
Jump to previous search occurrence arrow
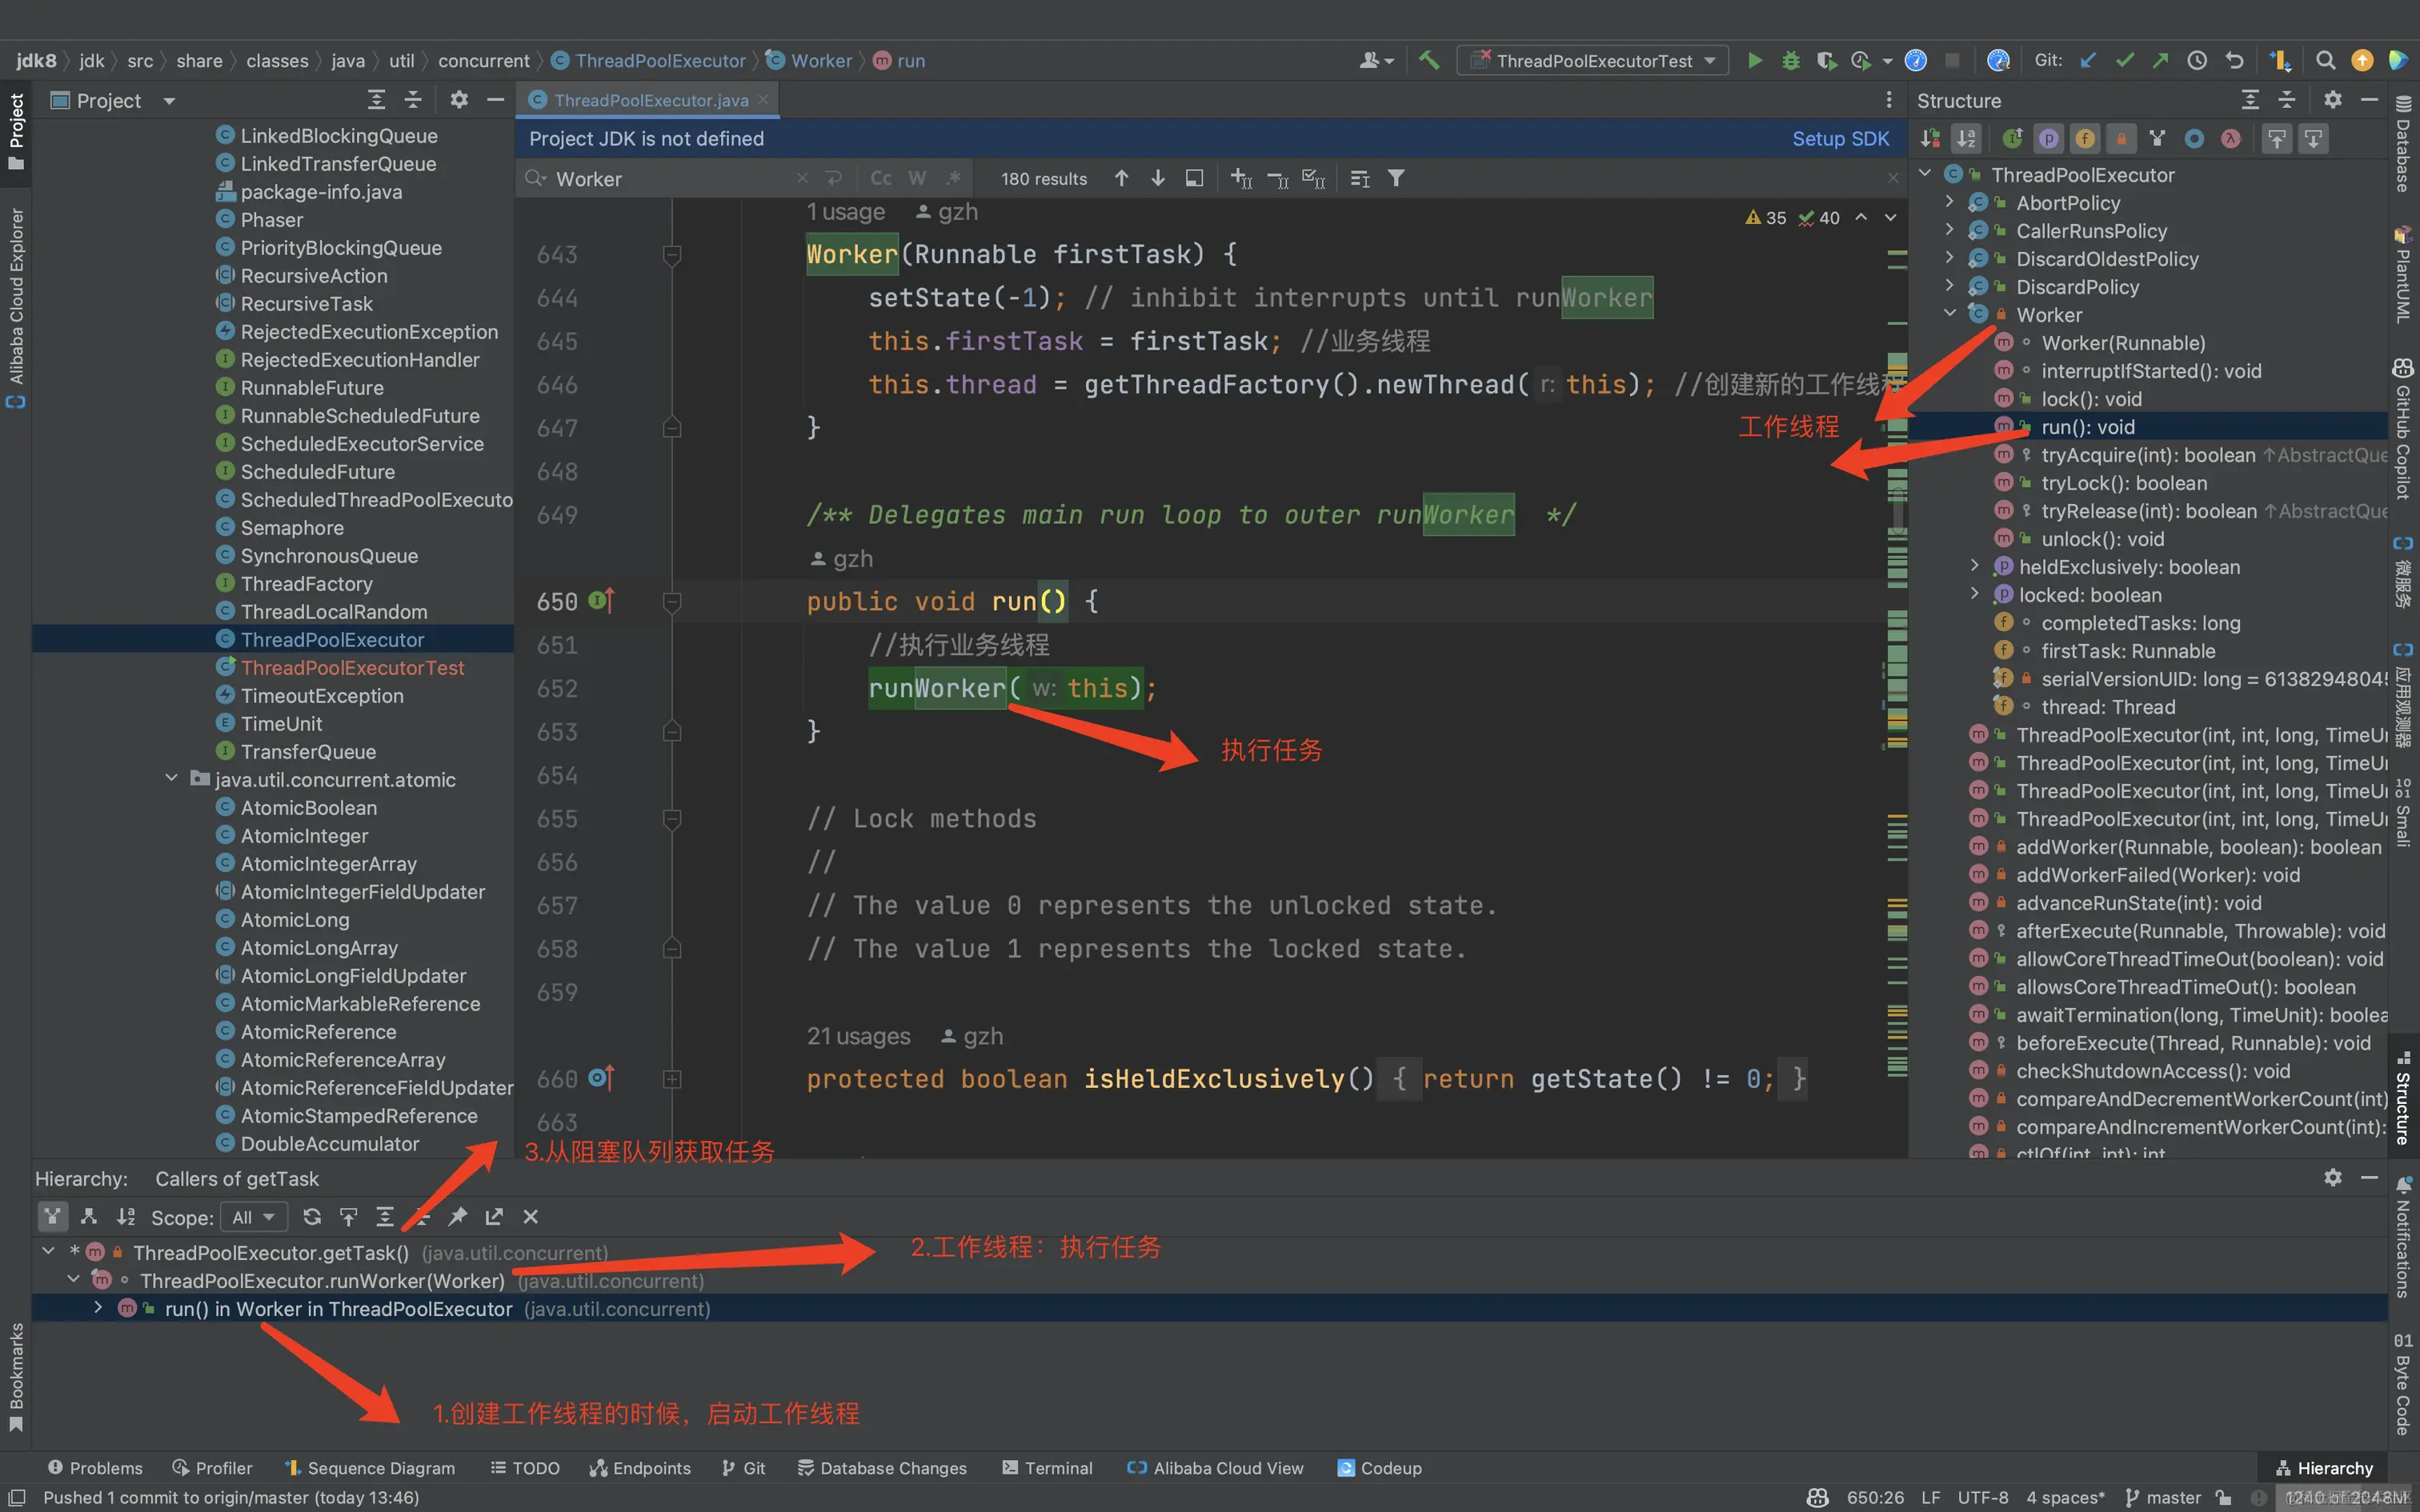(x=1122, y=178)
